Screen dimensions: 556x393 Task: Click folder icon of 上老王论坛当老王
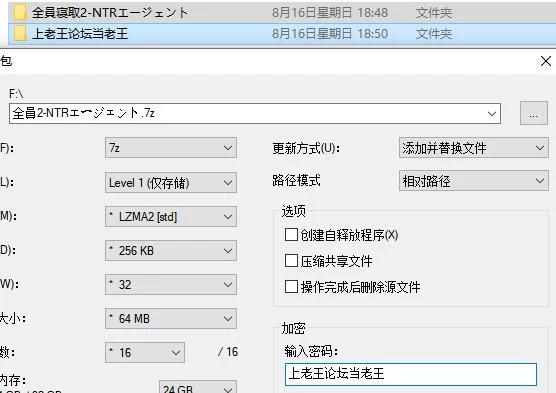click(20, 34)
